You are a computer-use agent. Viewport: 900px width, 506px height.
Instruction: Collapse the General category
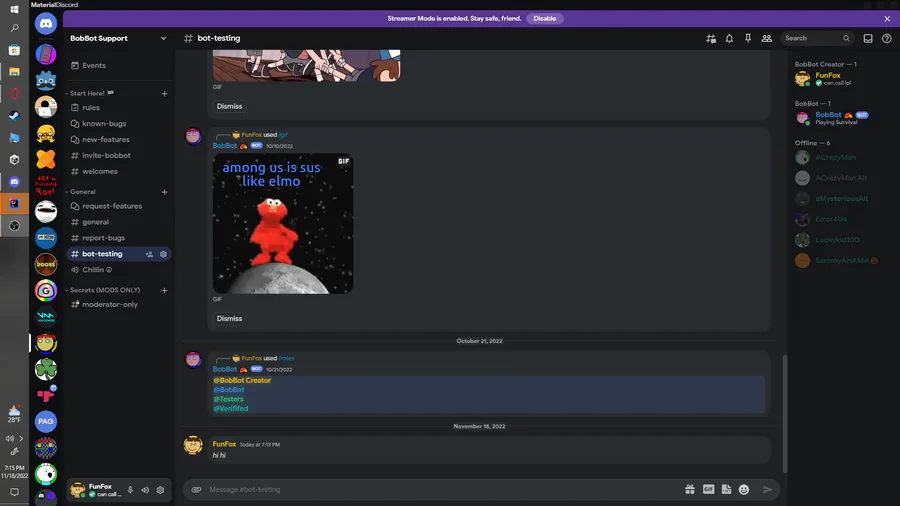[x=80, y=192]
